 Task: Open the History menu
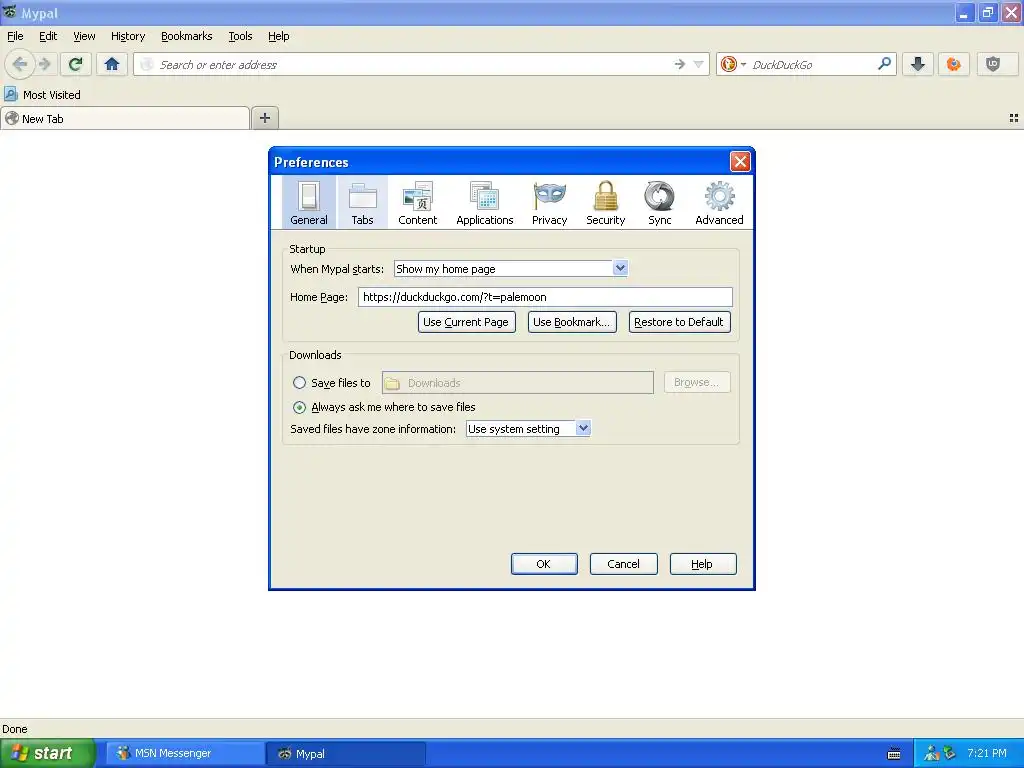[x=128, y=37]
